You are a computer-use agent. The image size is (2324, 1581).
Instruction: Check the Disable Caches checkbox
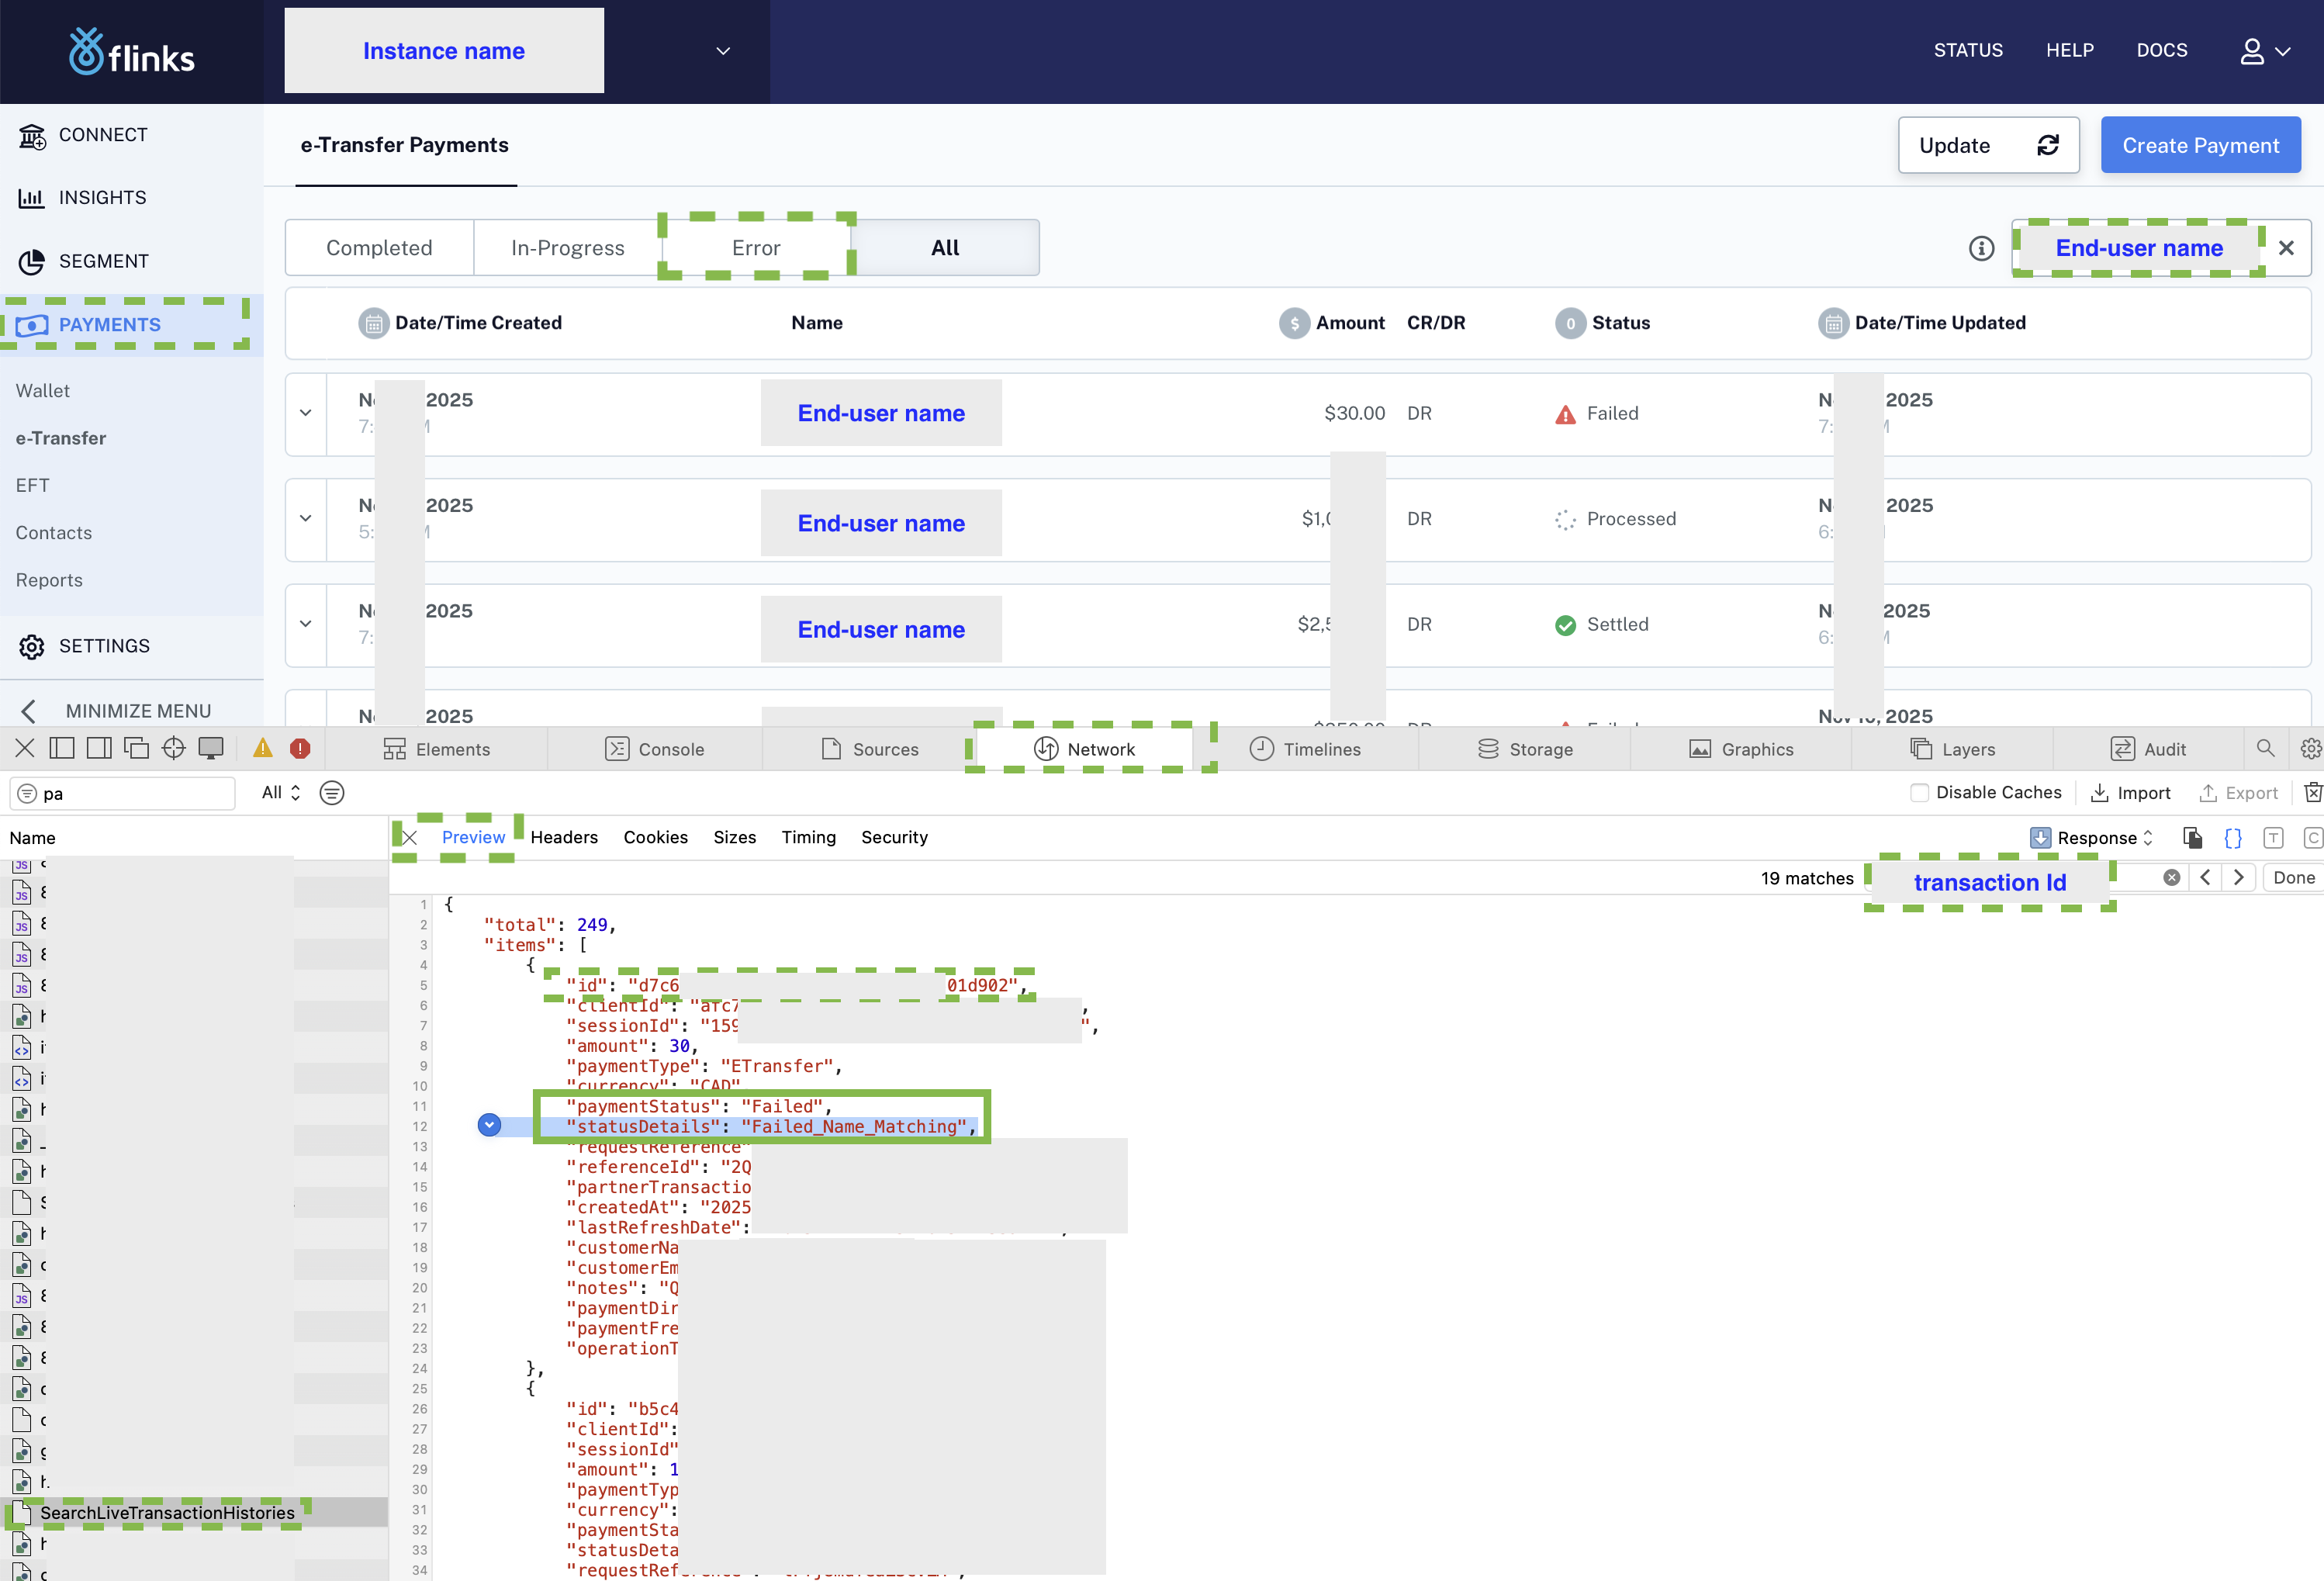tap(1919, 793)
